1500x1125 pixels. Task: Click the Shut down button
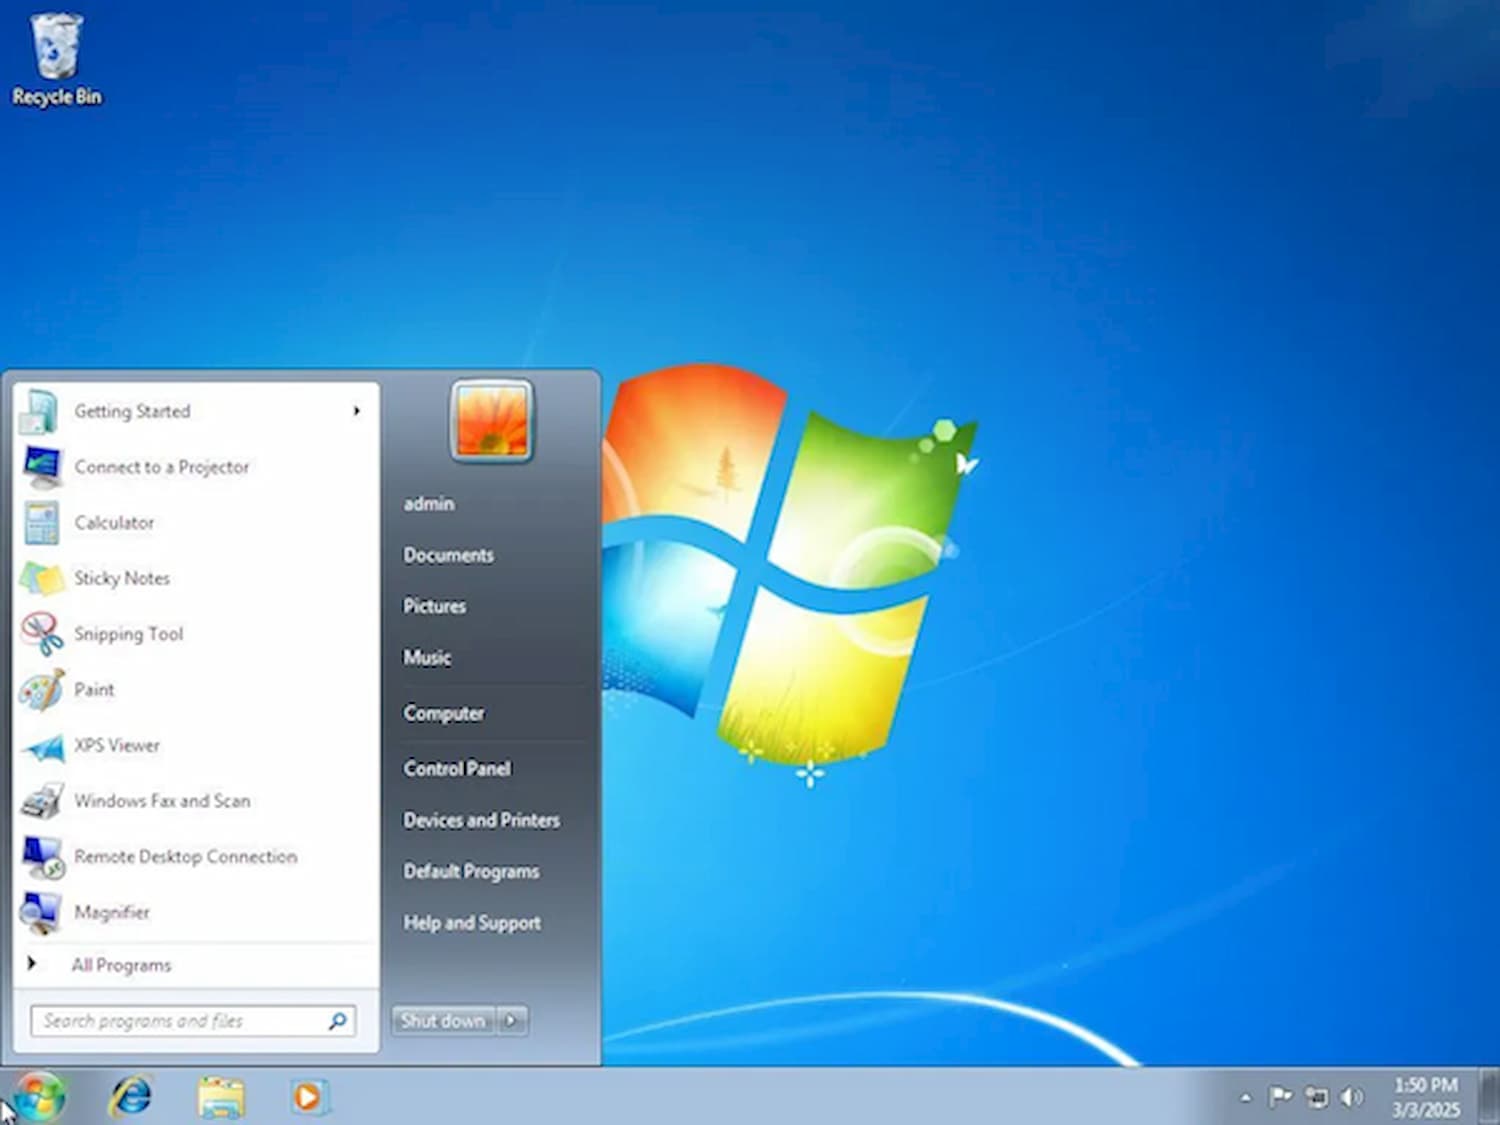point(441,1020)
